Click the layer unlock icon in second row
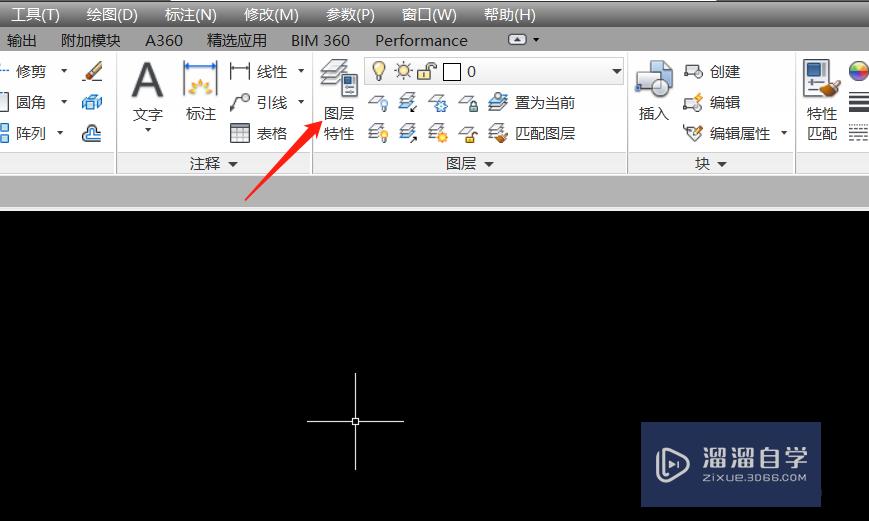 pyautogui.click(x=468, y=134)
